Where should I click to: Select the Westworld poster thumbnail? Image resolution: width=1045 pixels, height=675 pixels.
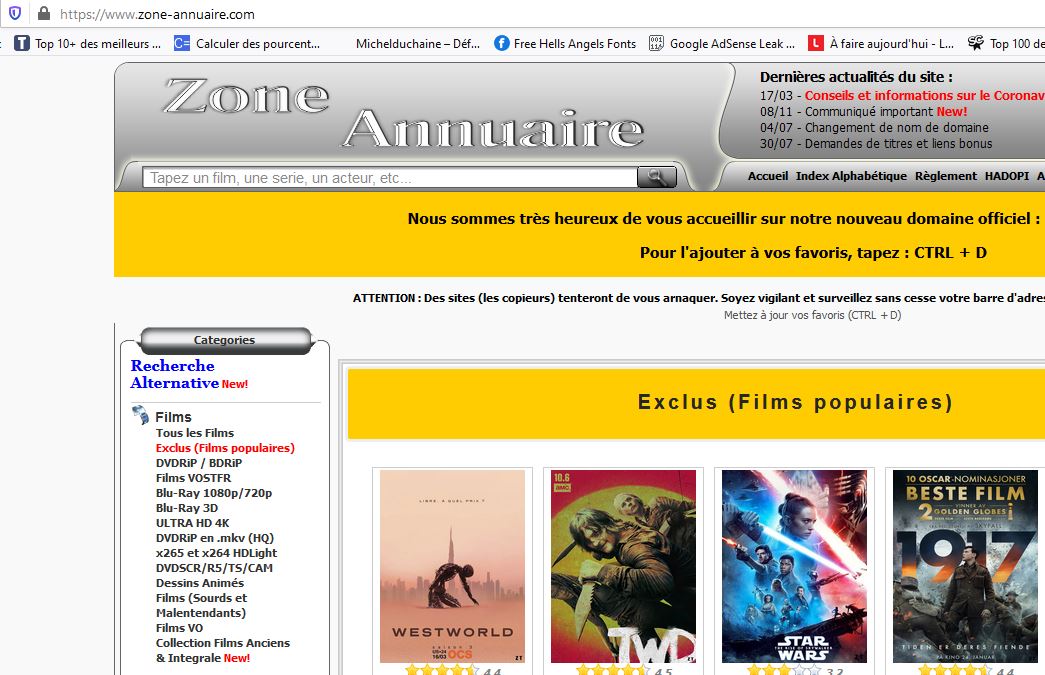click(452, 565)
